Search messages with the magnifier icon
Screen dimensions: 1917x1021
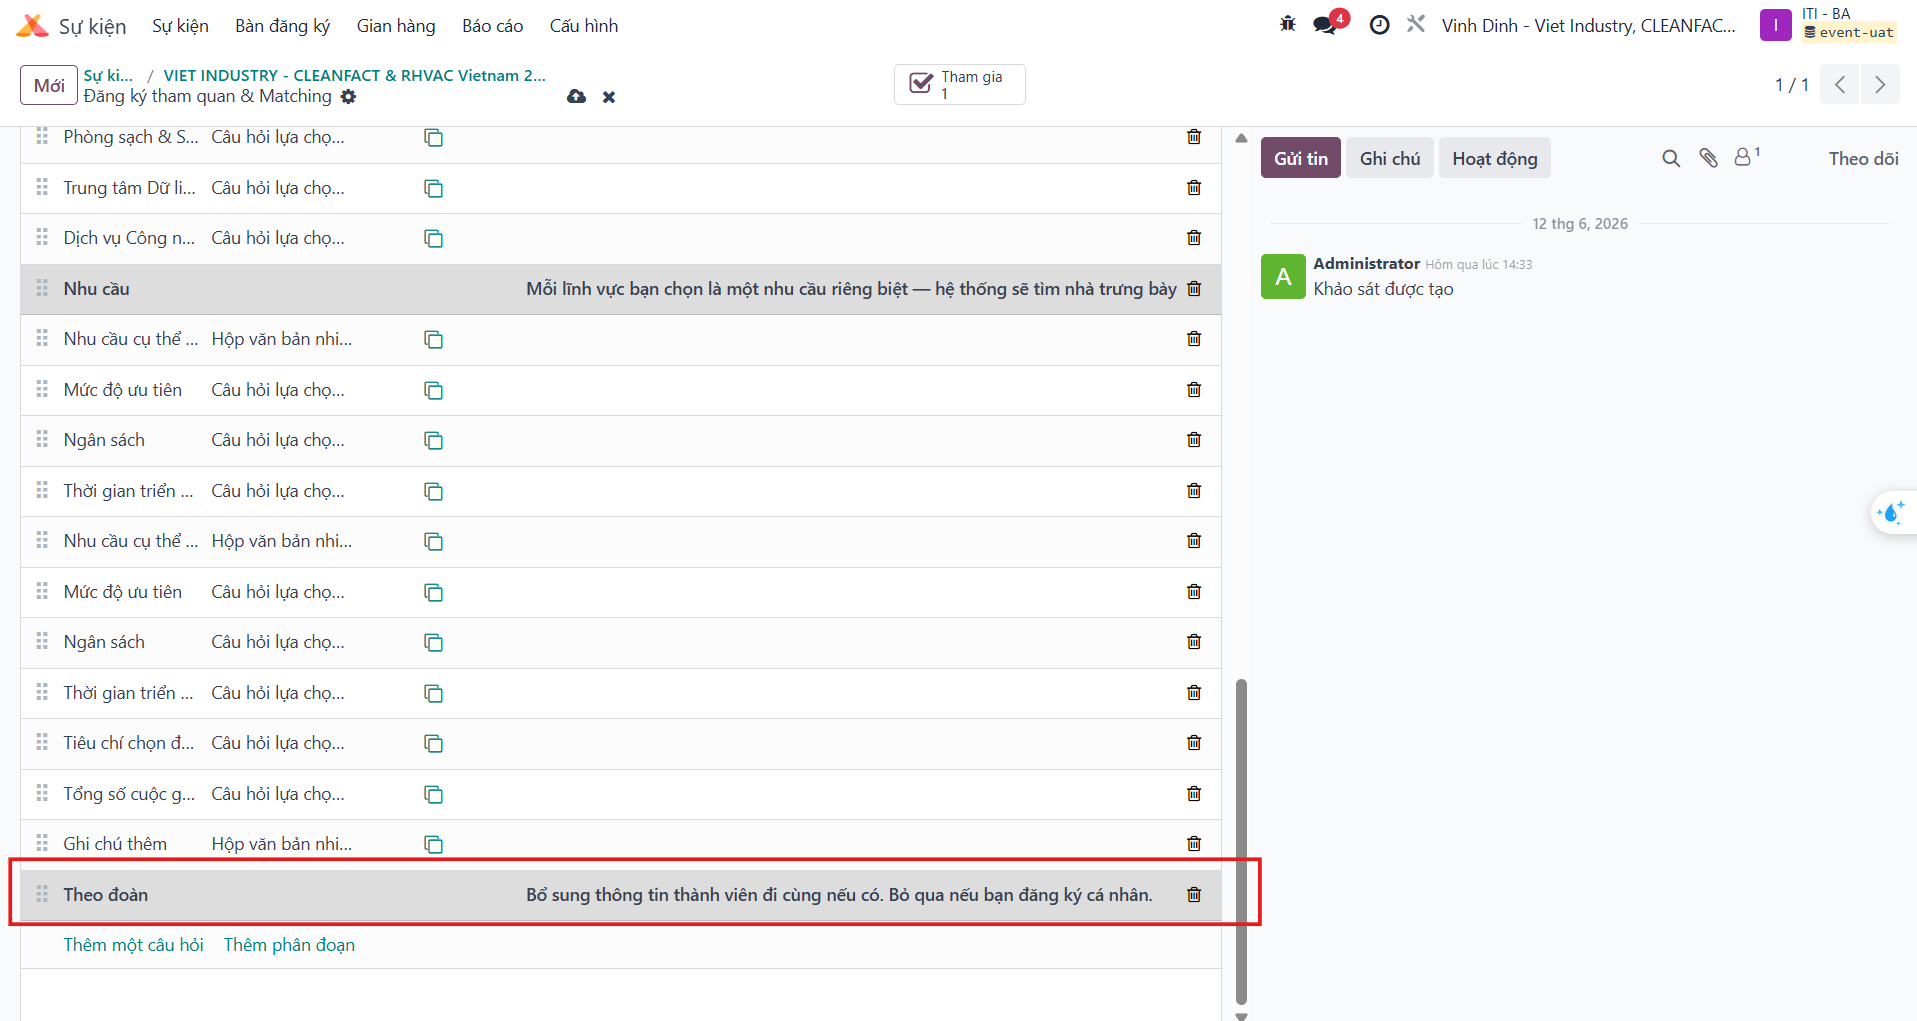(1671, 158)
